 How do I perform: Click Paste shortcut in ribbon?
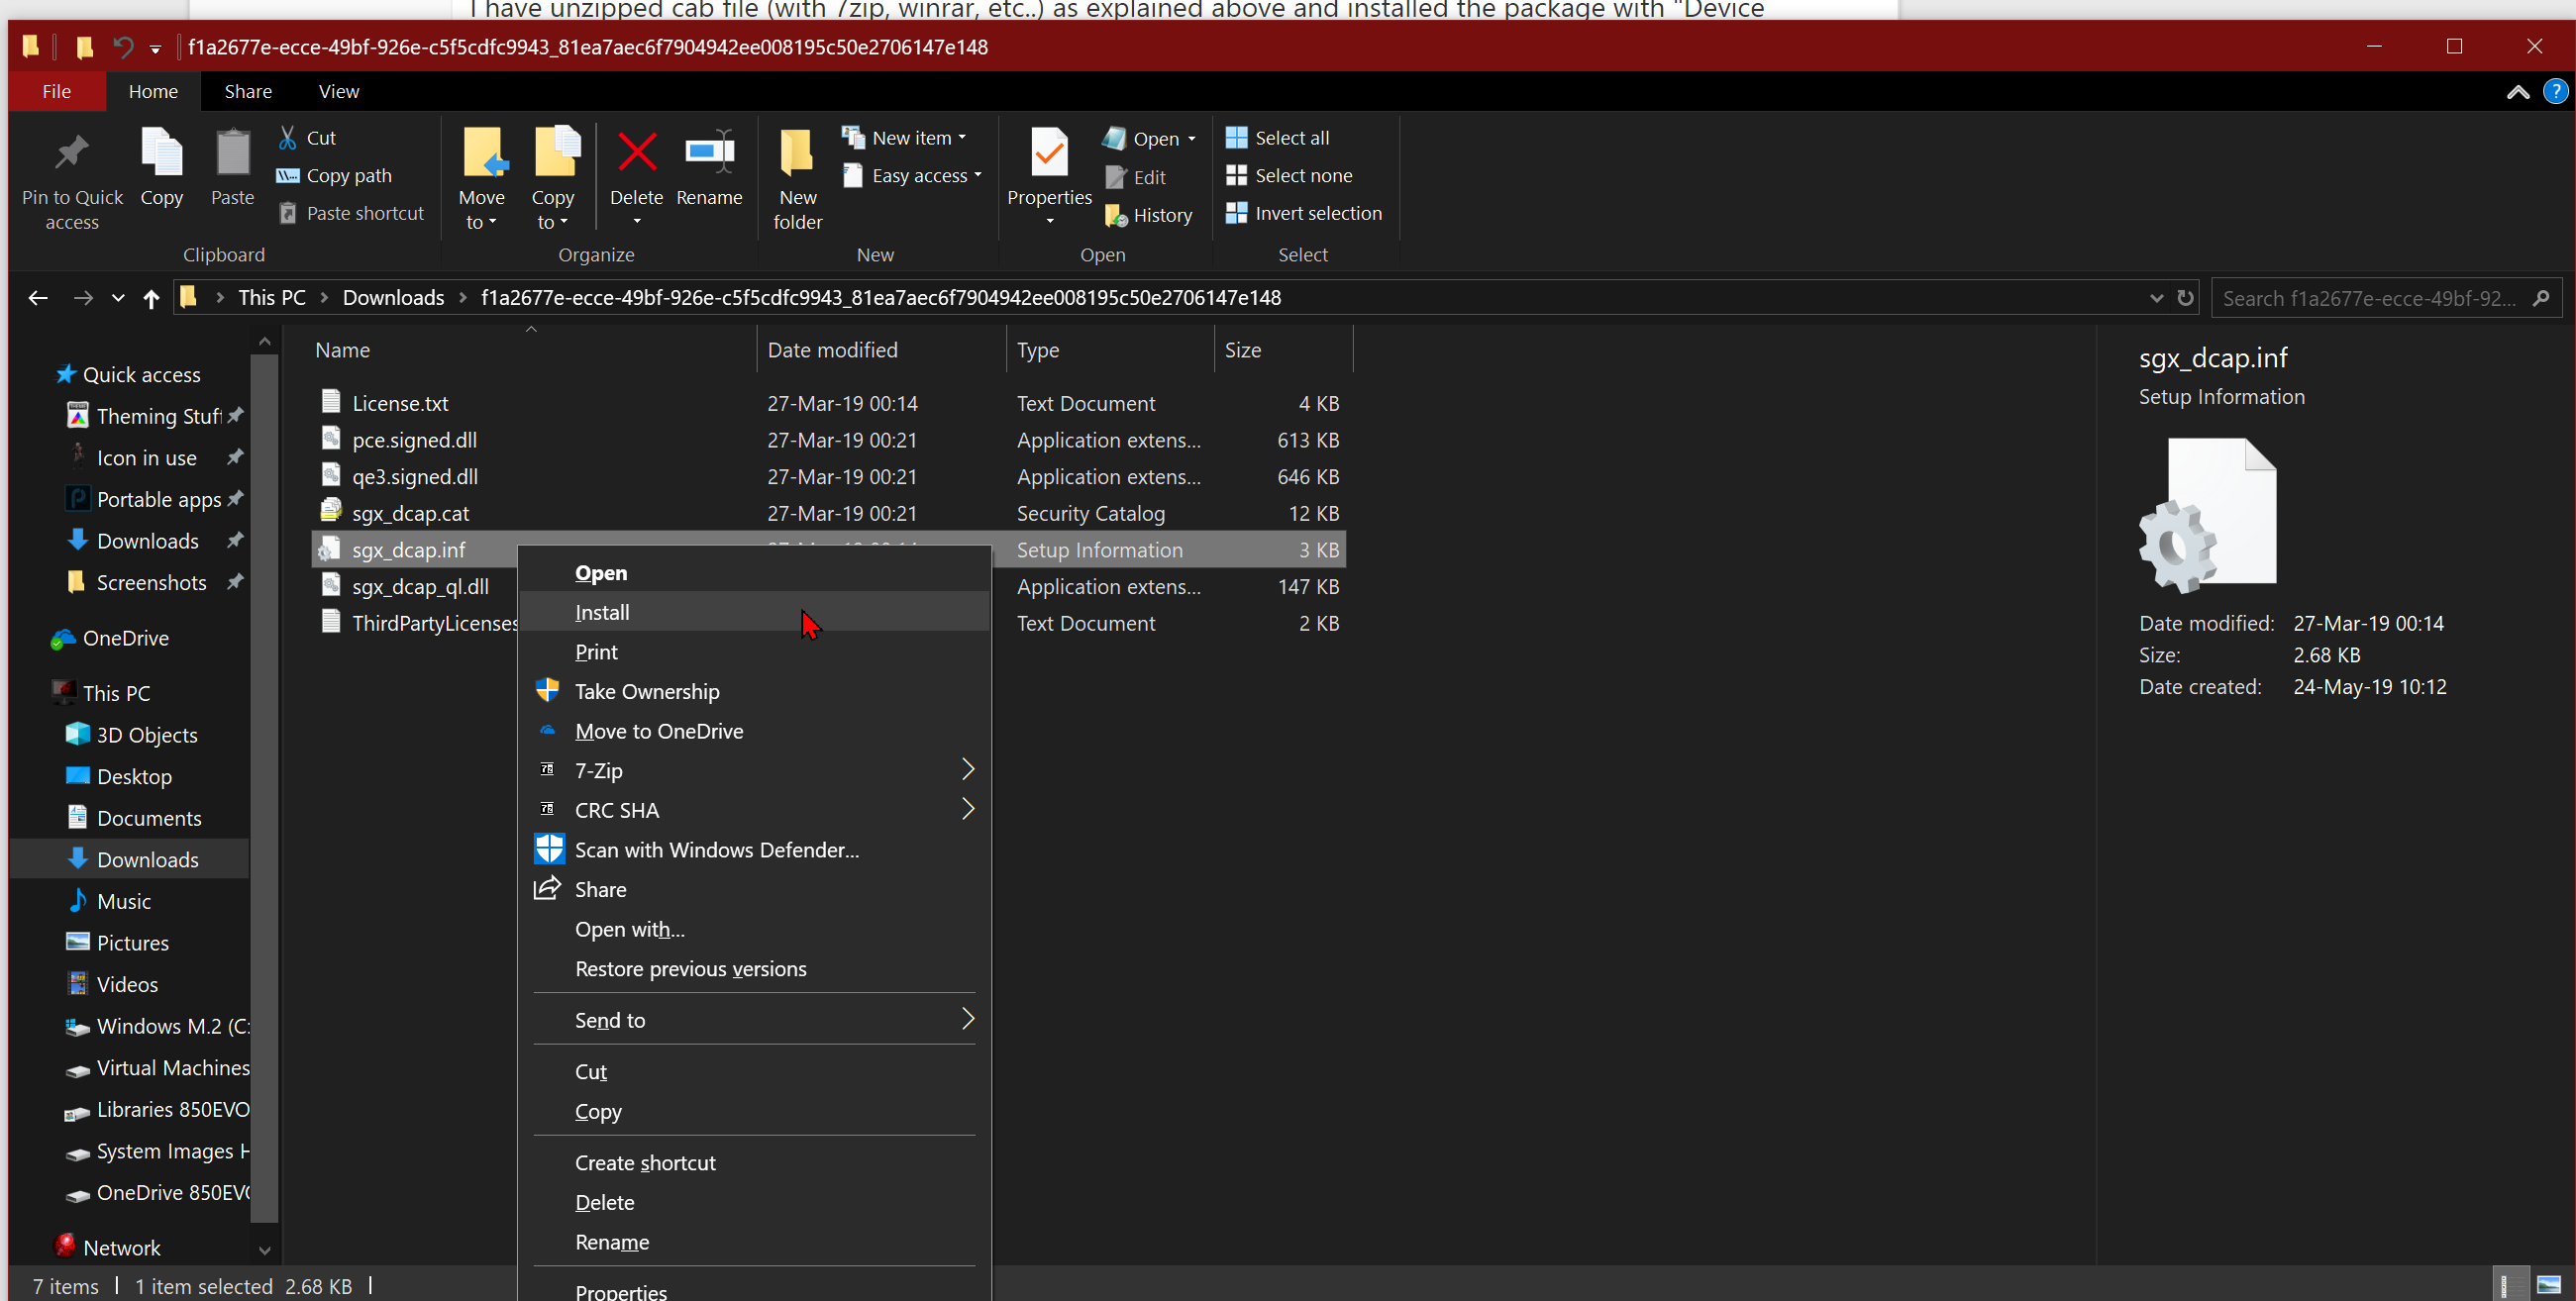coord(350,213)
